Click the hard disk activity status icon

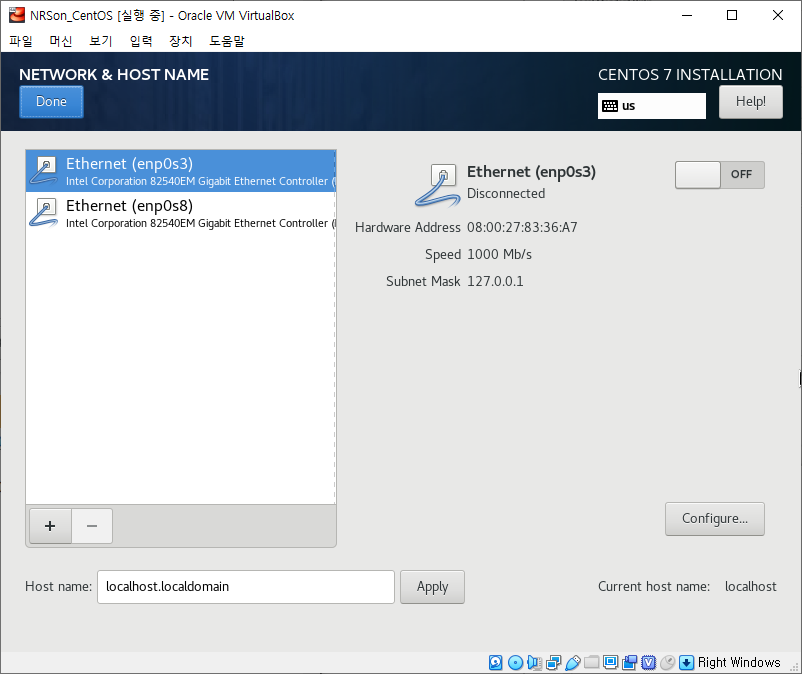(x=495, y=662)
